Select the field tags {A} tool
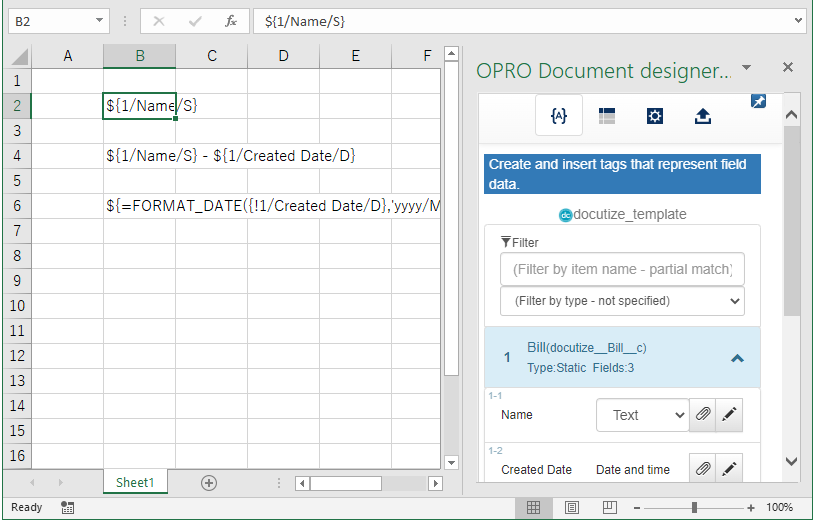This screenshot has height=524, width=816. 559,116
